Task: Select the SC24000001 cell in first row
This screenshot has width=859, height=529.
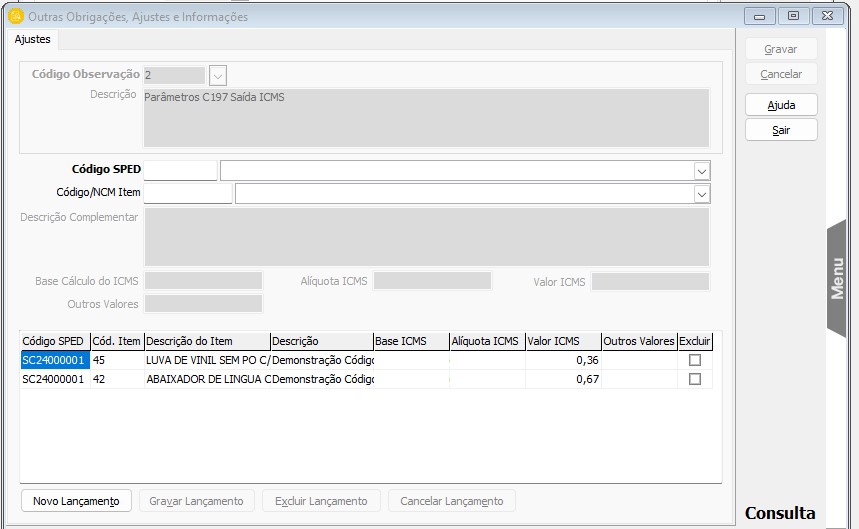Action: click(x=55, y=360)
